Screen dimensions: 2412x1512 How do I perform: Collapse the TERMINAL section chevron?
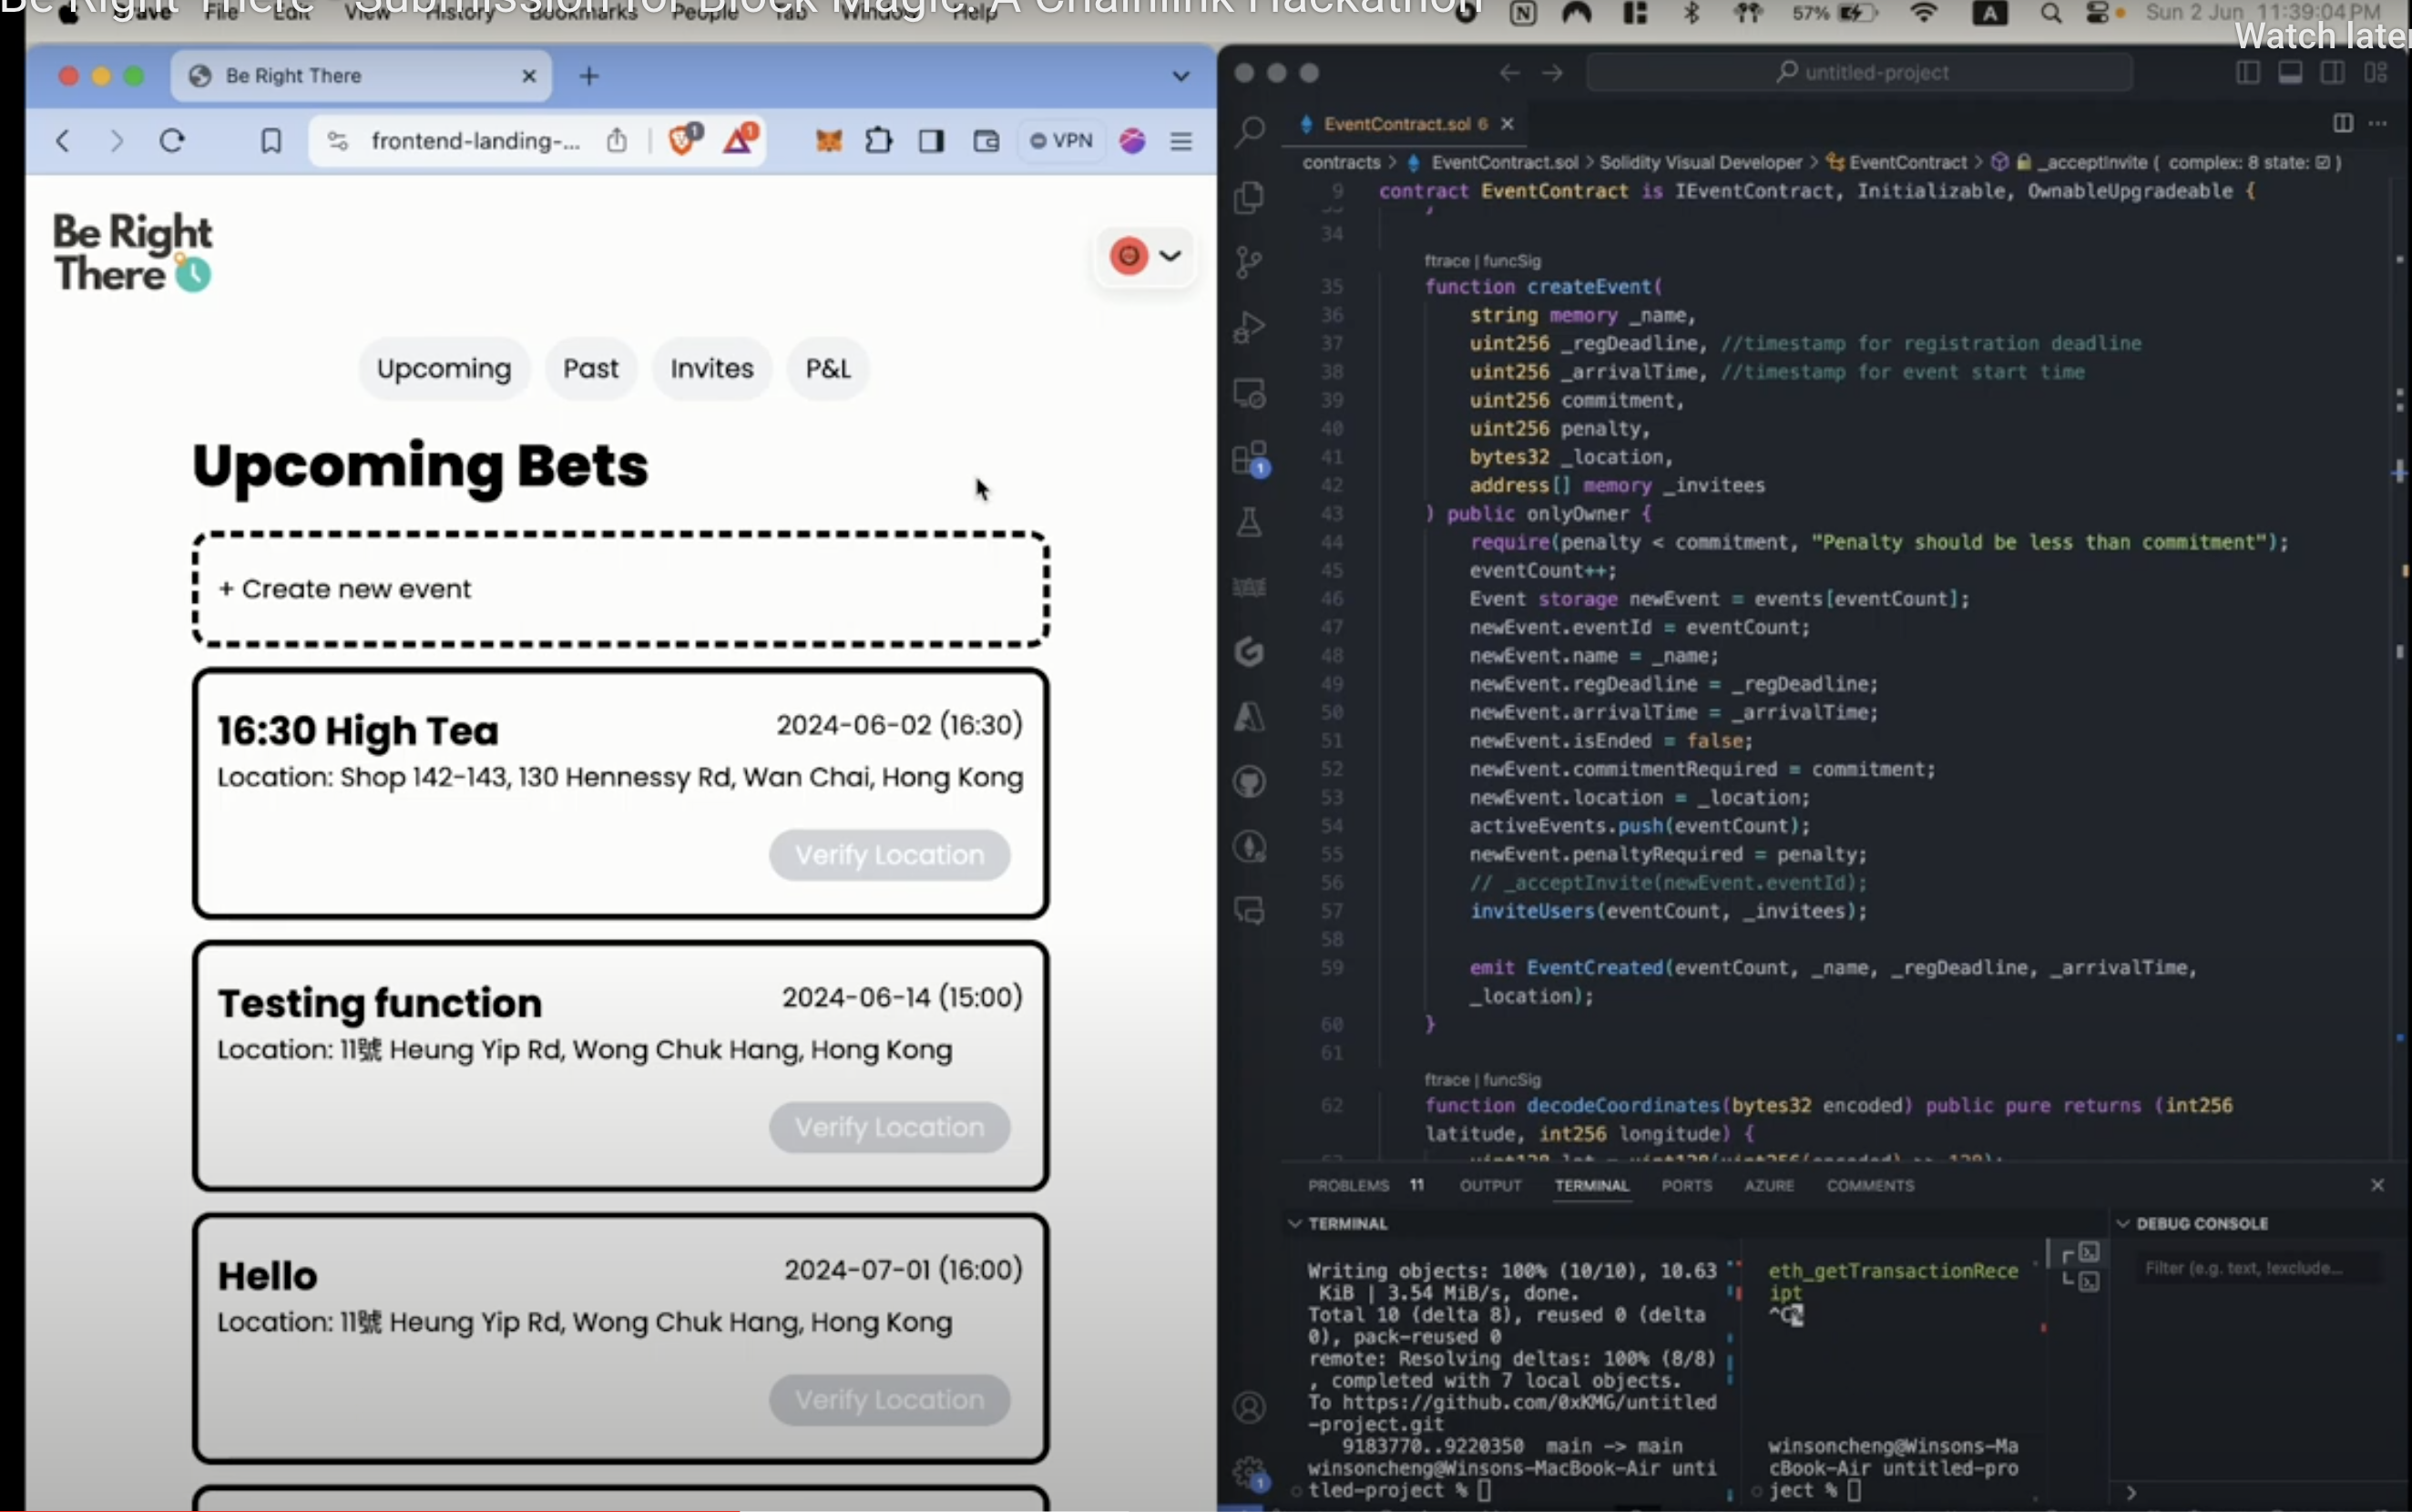[1295, 1224]
